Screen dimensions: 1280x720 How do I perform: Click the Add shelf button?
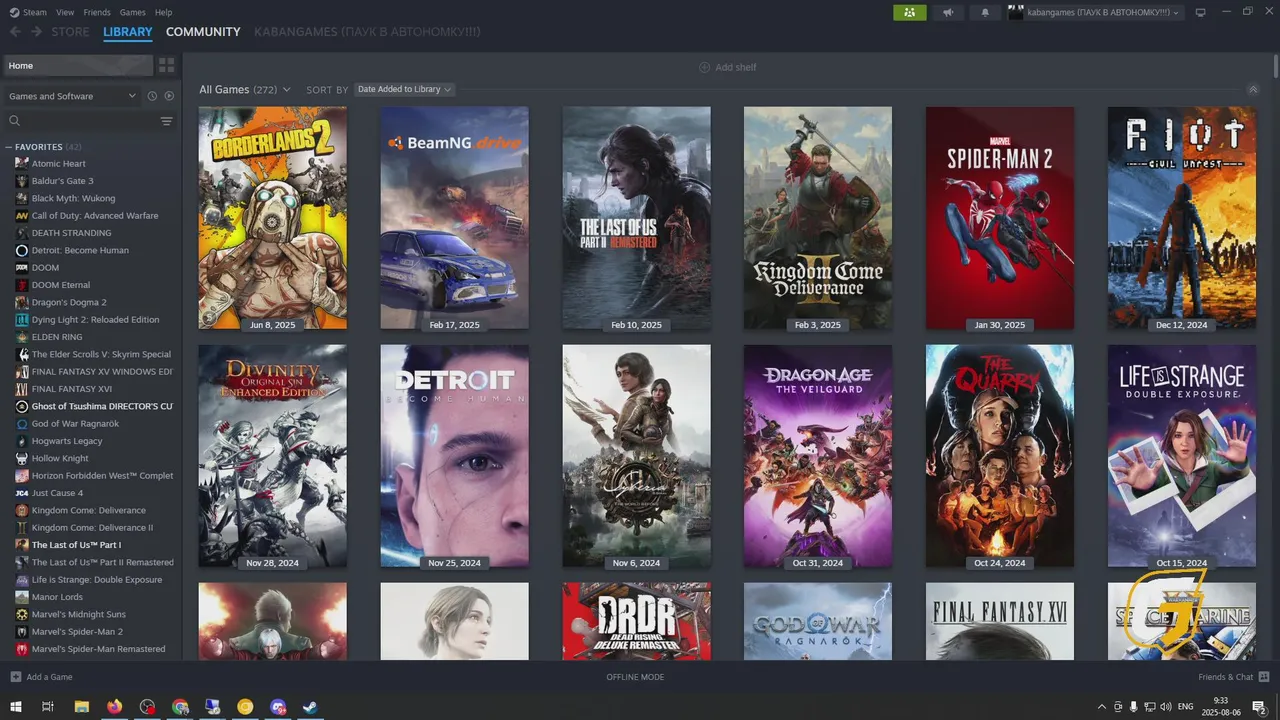728,67
